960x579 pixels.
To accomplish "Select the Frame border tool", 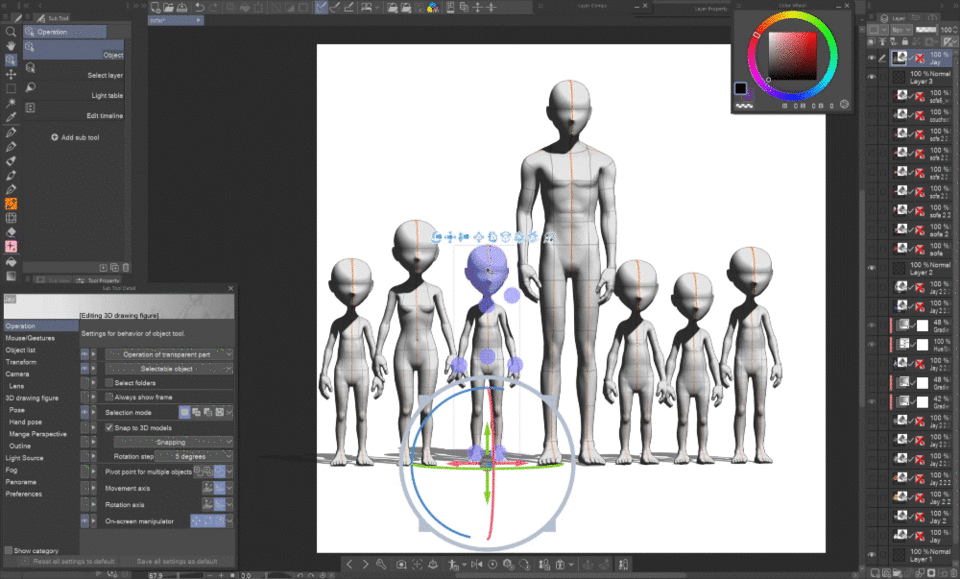I will [10, 218].
